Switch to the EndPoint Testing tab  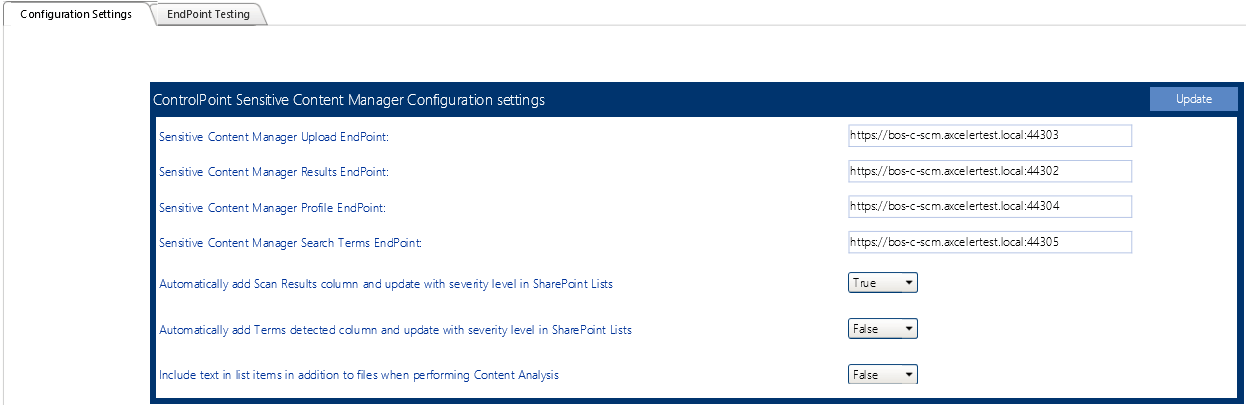[x=209, y=14]
